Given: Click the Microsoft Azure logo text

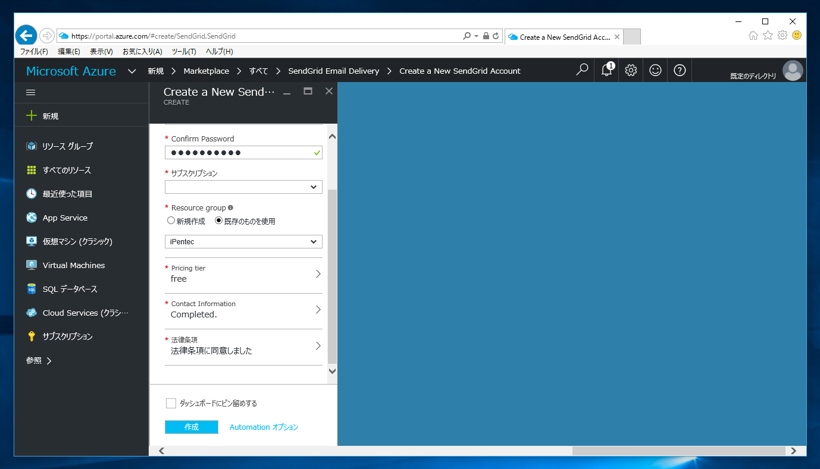Looking at the screenshot, I should (71, 71).
